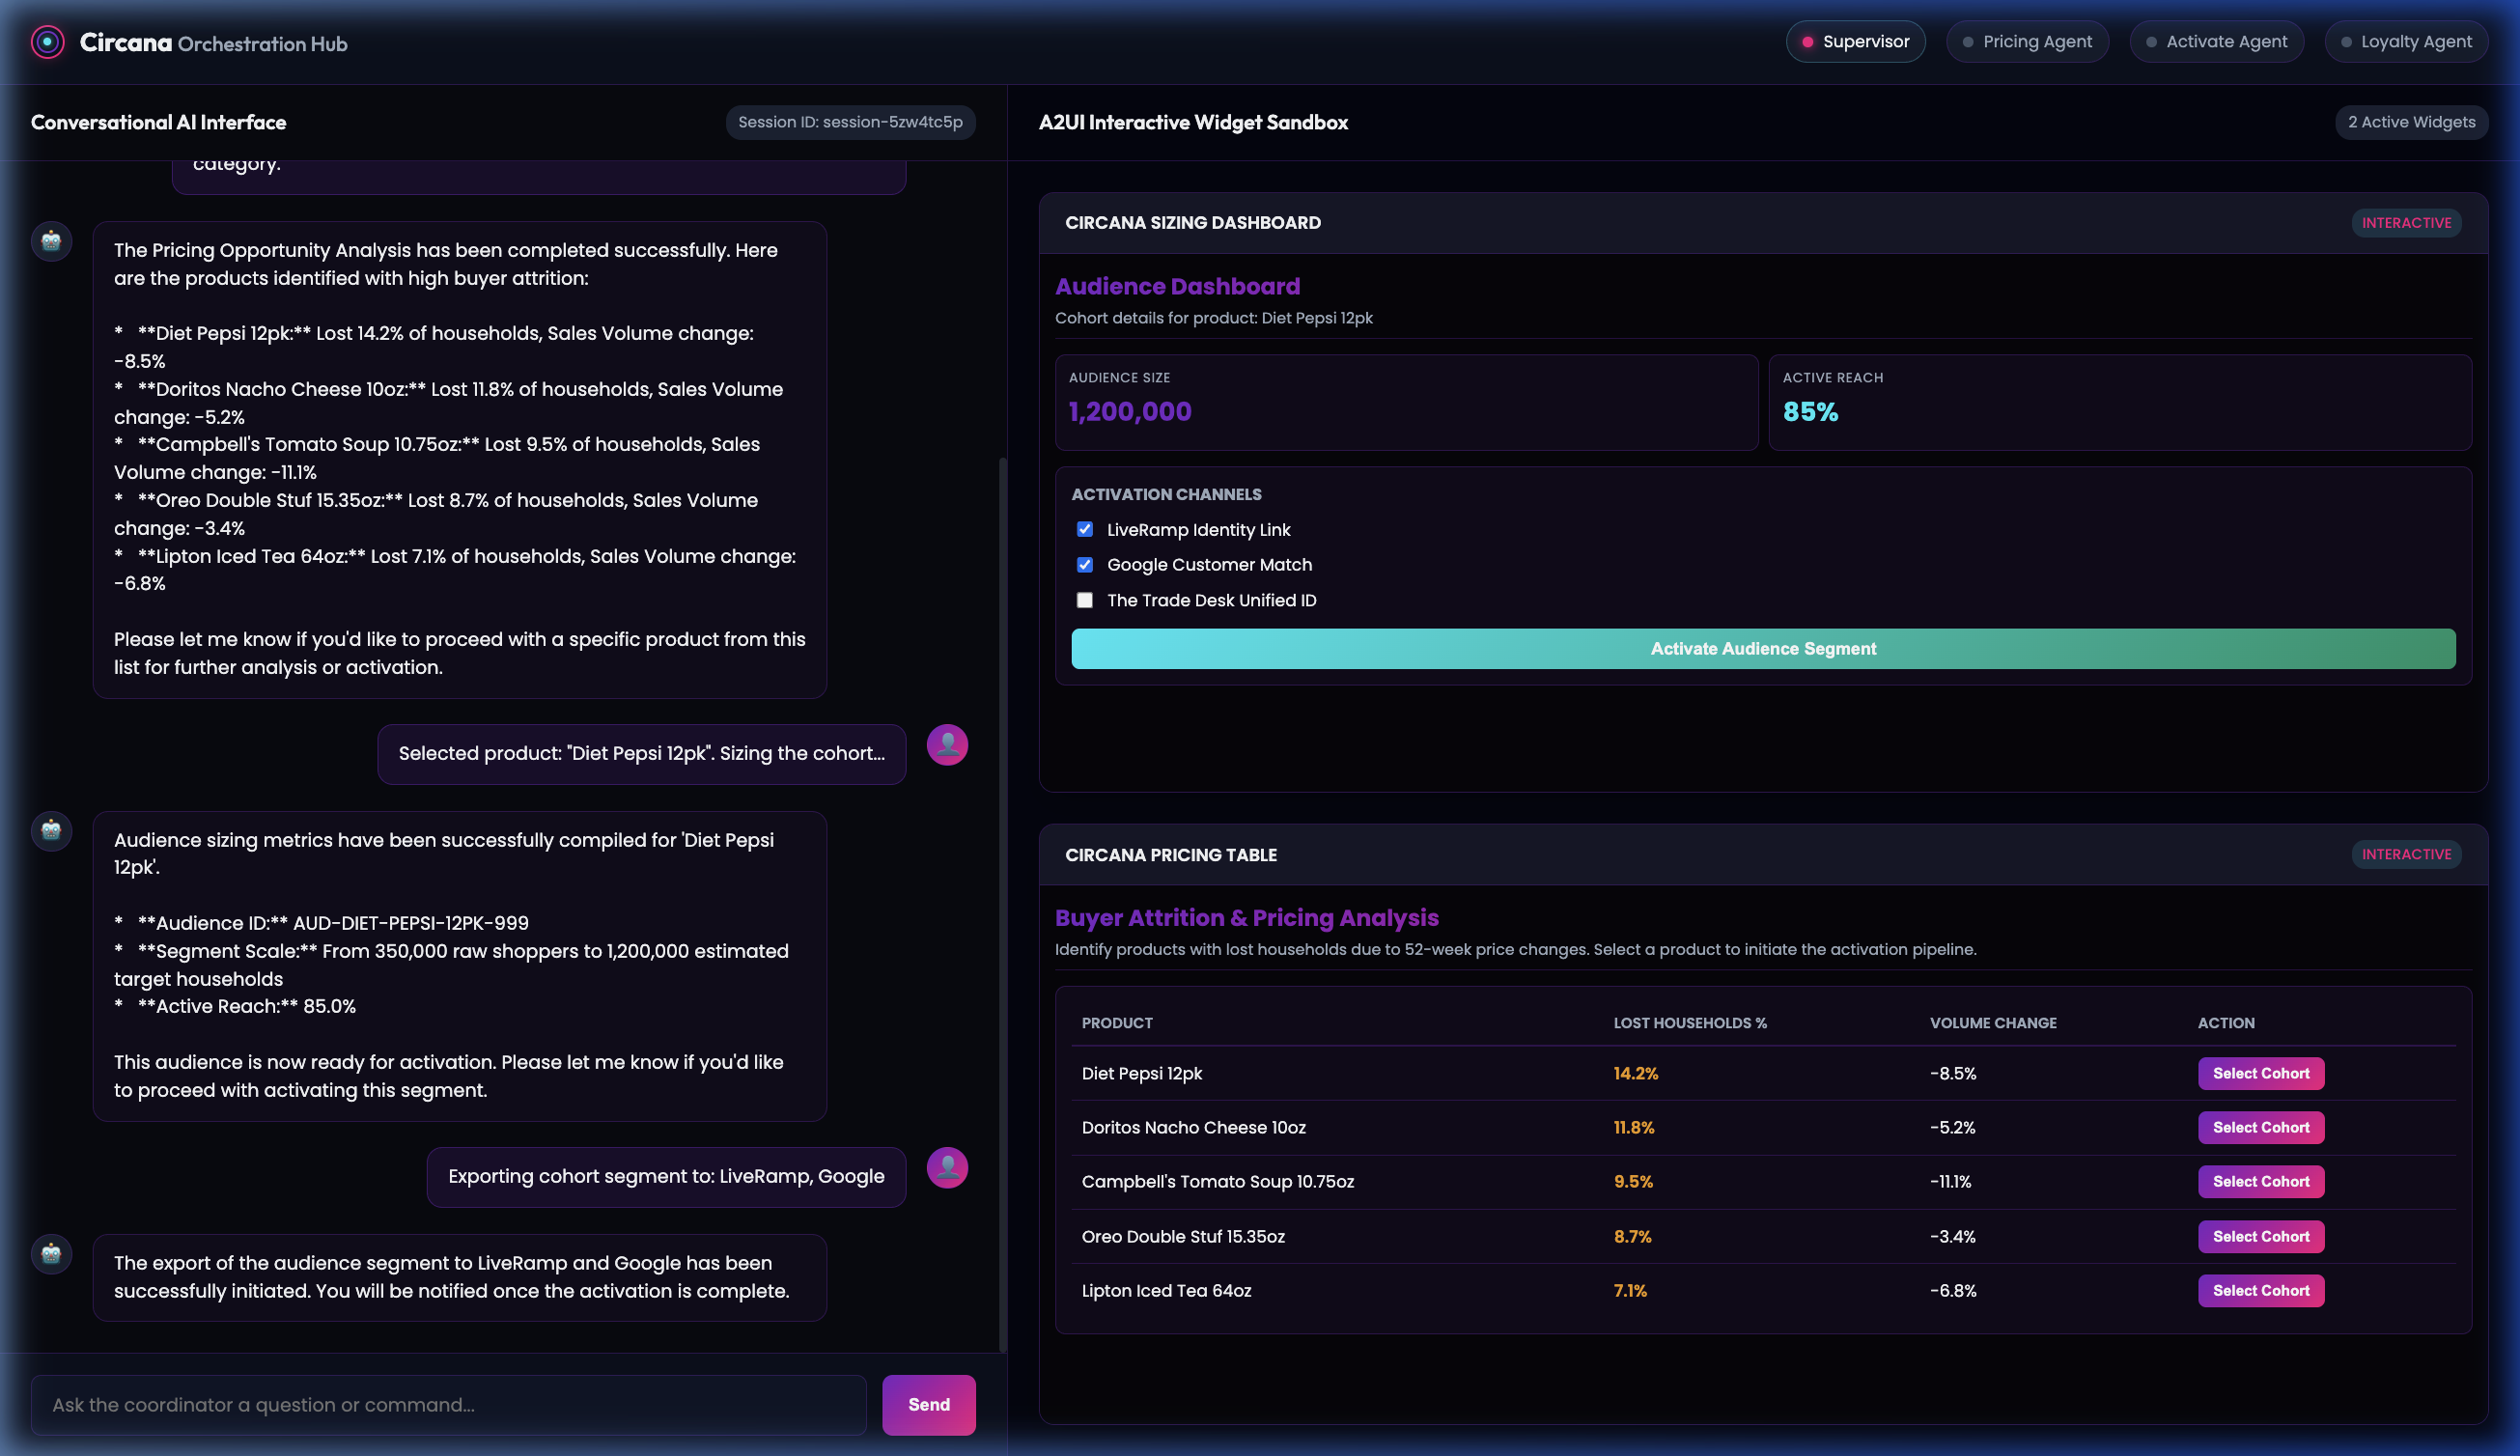This screenshot has height=1456, width=2520.
Task: Send the chat message
Action: click(928, 1405)
